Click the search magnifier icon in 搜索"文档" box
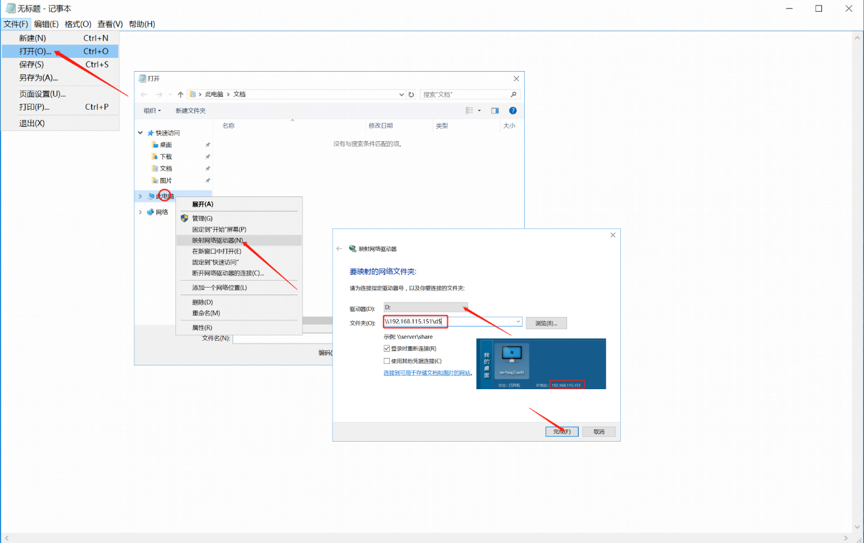 (513, 95)
